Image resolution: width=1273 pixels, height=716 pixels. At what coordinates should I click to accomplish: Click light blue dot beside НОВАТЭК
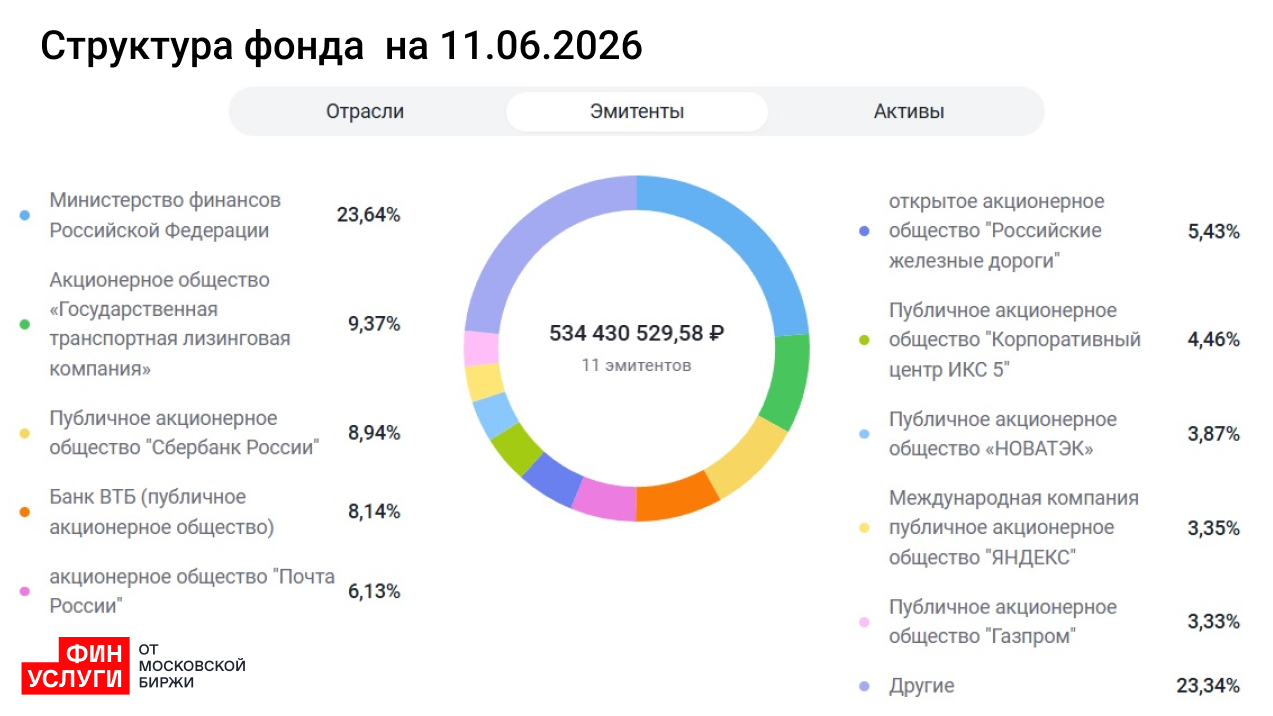click(865, 434)
